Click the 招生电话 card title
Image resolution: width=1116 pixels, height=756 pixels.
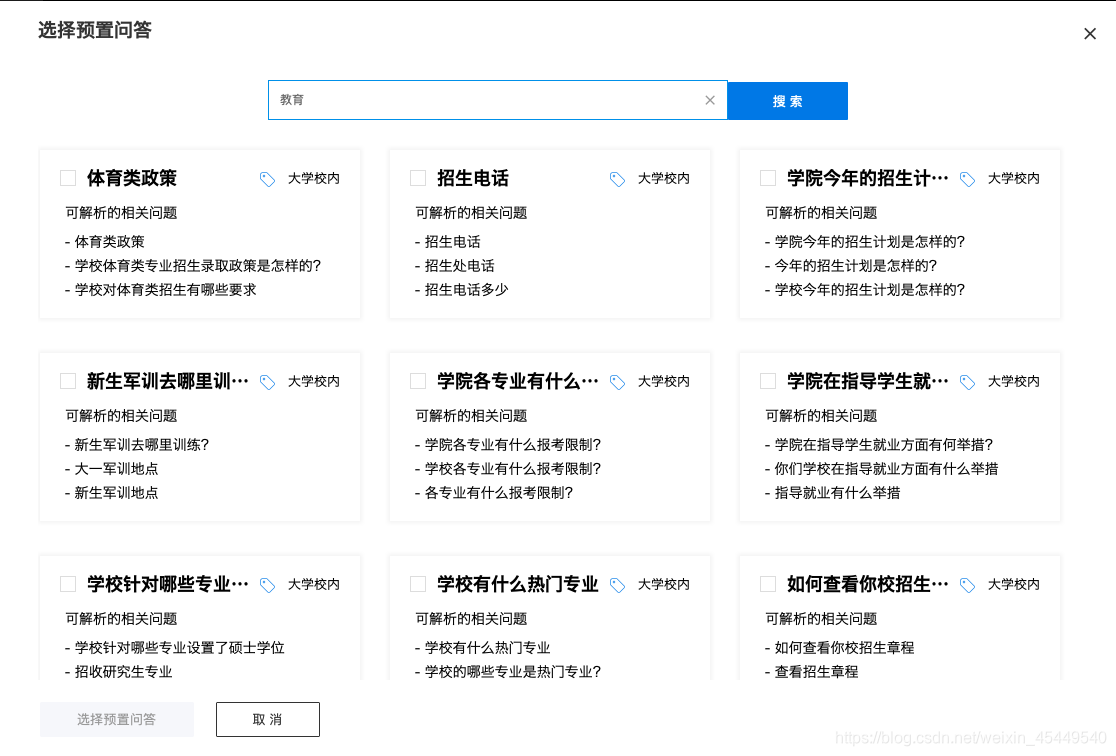tap(473, 178)
